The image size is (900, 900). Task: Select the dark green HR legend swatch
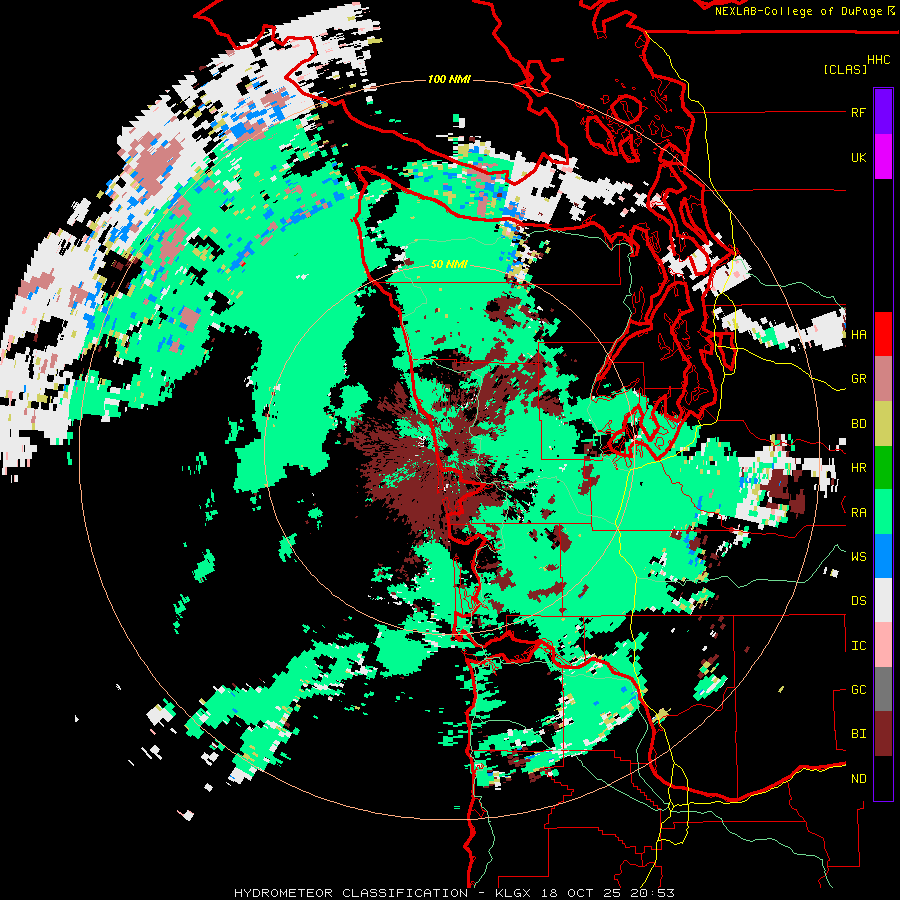[x=883, y=467]
